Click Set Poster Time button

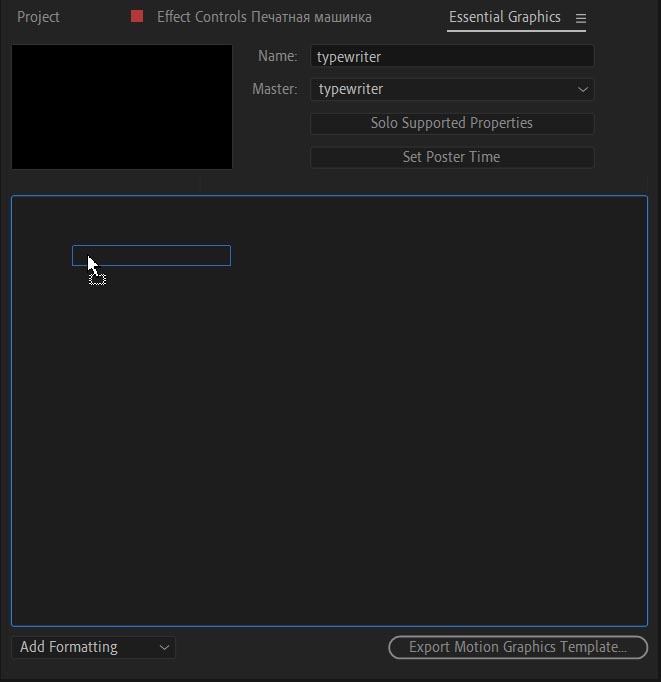pos(452,157)
